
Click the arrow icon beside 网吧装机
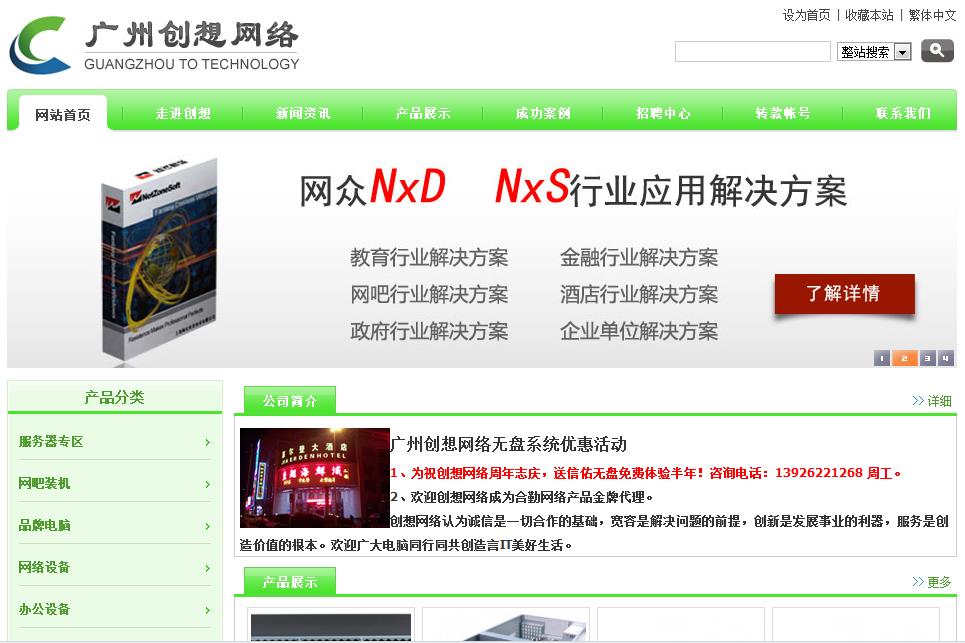pyautogui.click(x=209, y=483)
